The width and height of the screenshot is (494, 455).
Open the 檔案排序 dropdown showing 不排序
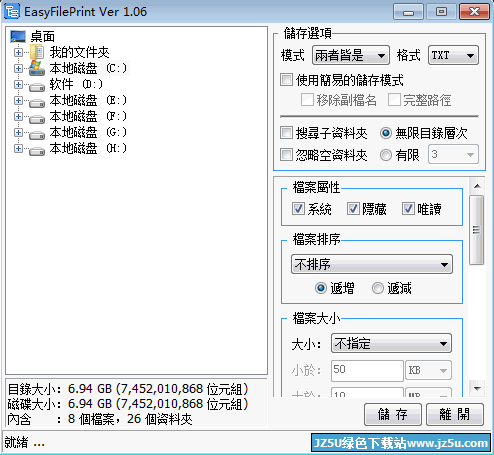click(372, 264)
